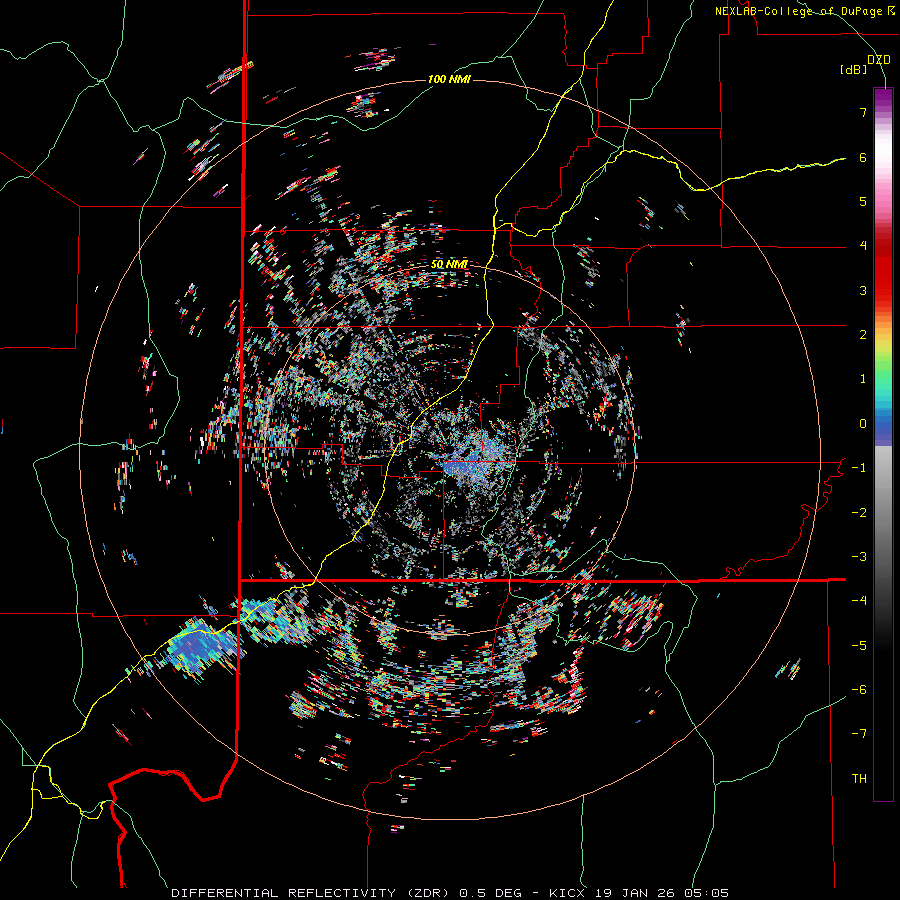Image resolution: width=900 pixels, height=900 pixels.
Task: Click the 0 dB scale label
Action: 863,424
